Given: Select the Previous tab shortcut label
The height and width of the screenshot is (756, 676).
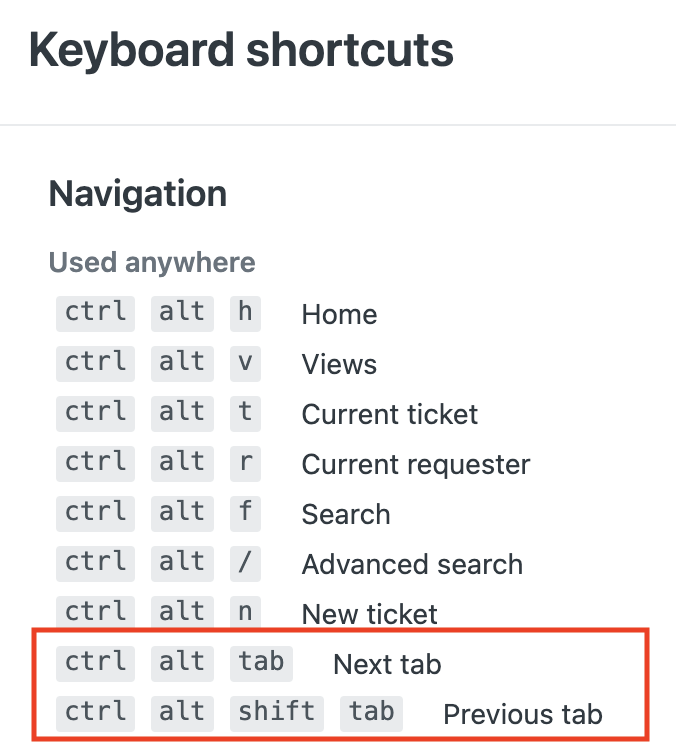Looking at the screenshot, I should [523, 714].
